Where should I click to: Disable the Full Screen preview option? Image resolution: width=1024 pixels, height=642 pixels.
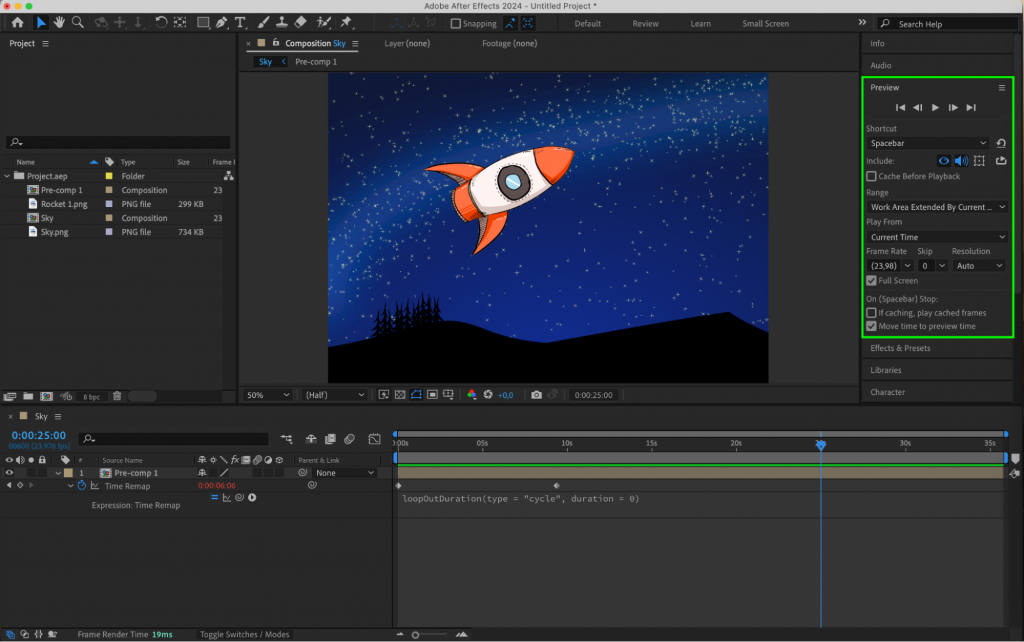pyautogui.click(x=871, y=280)
